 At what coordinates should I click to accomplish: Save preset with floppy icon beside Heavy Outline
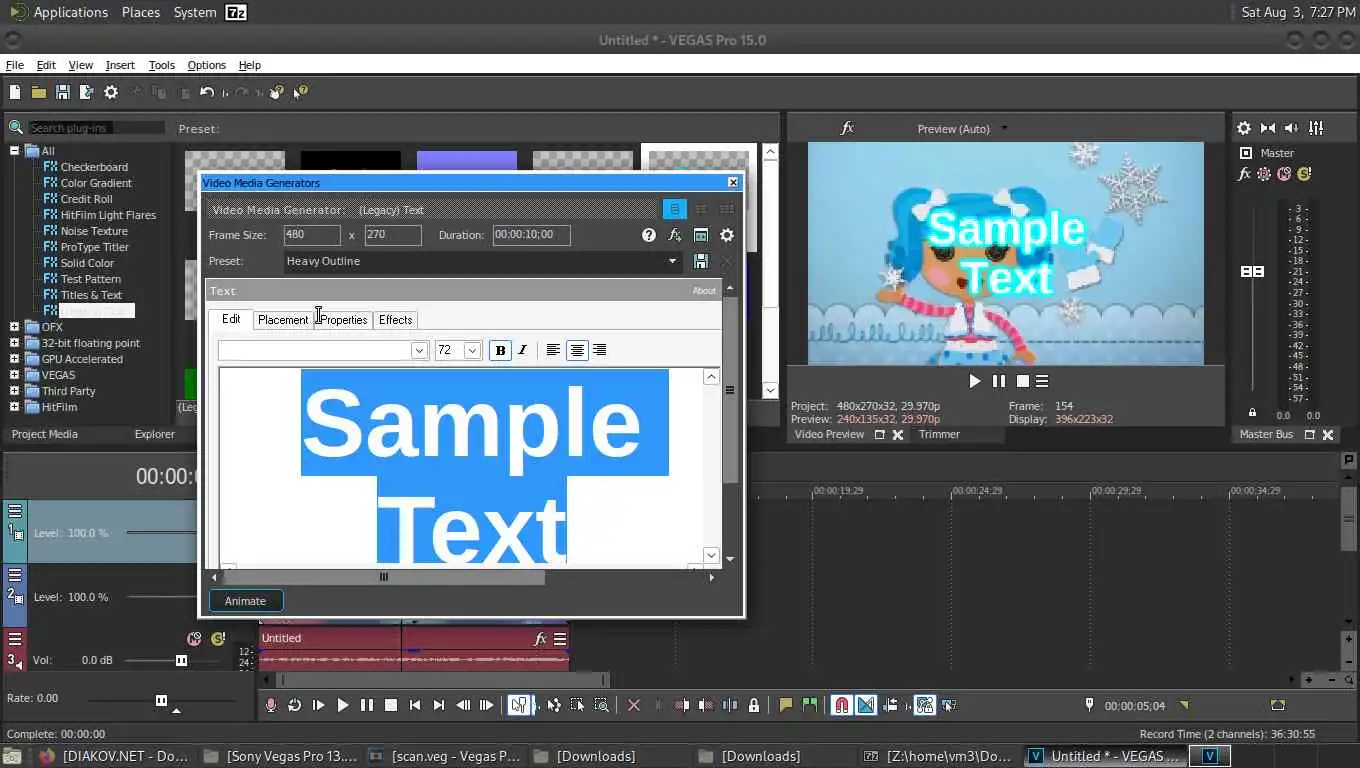point(701,261)
